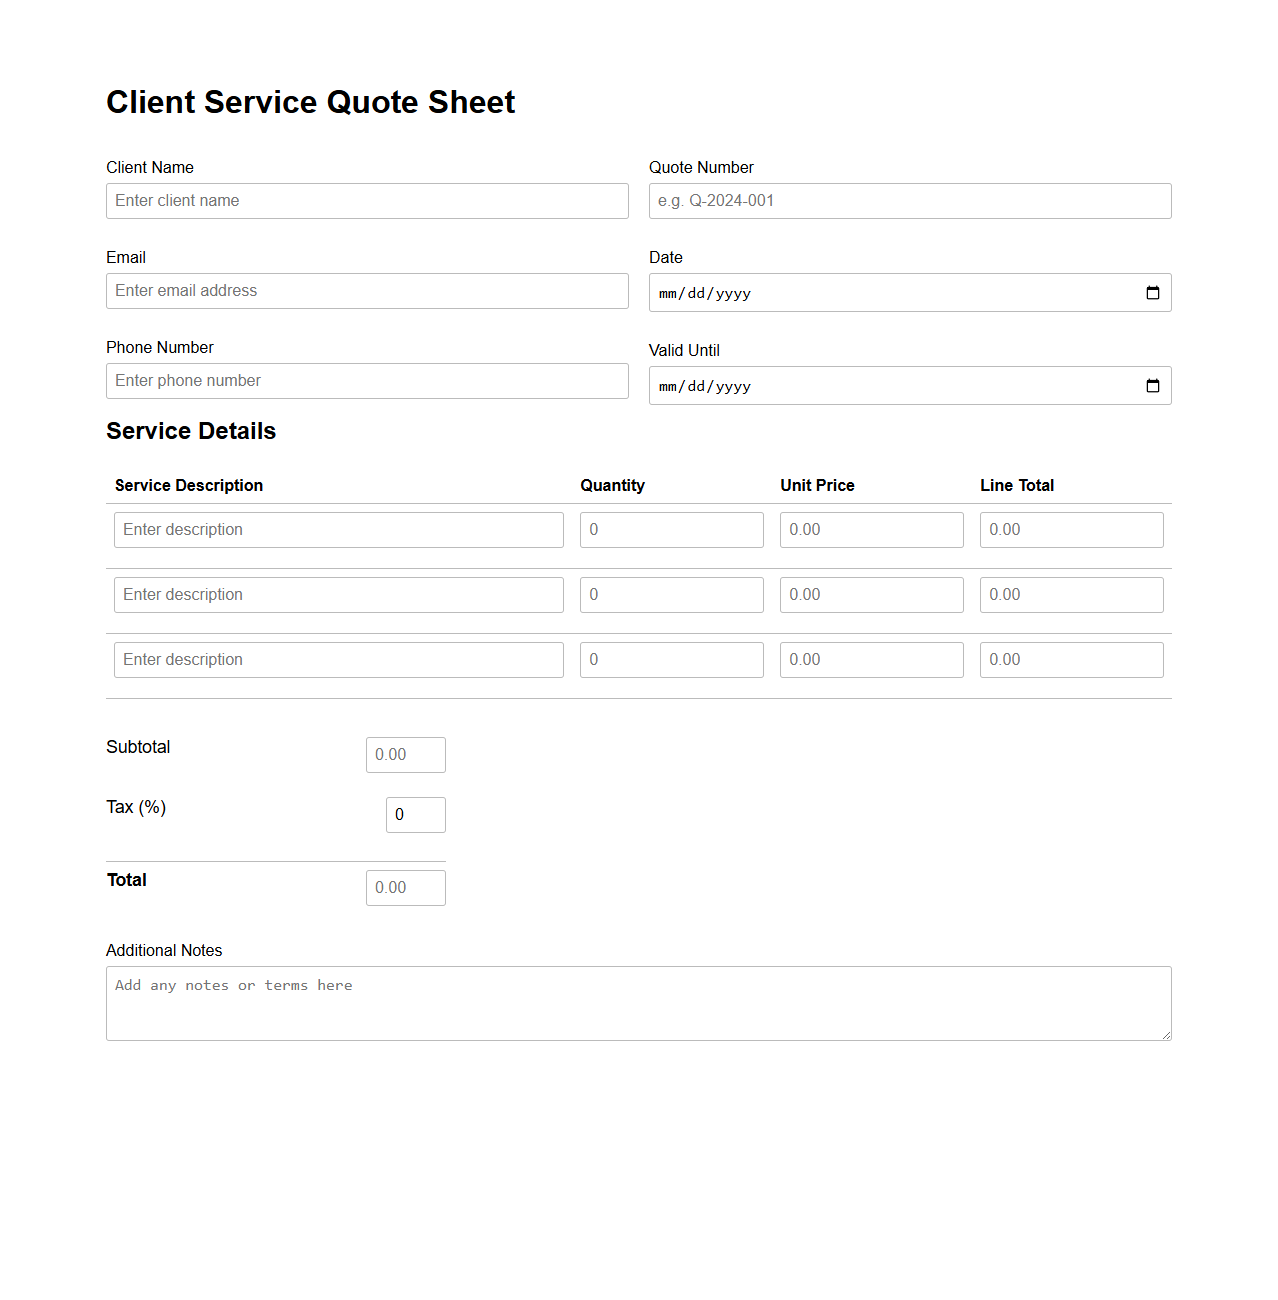Viewport: 1278px width, 1300px height.
Task: Click the Client Name input field
Action: [x=367, y=200]
